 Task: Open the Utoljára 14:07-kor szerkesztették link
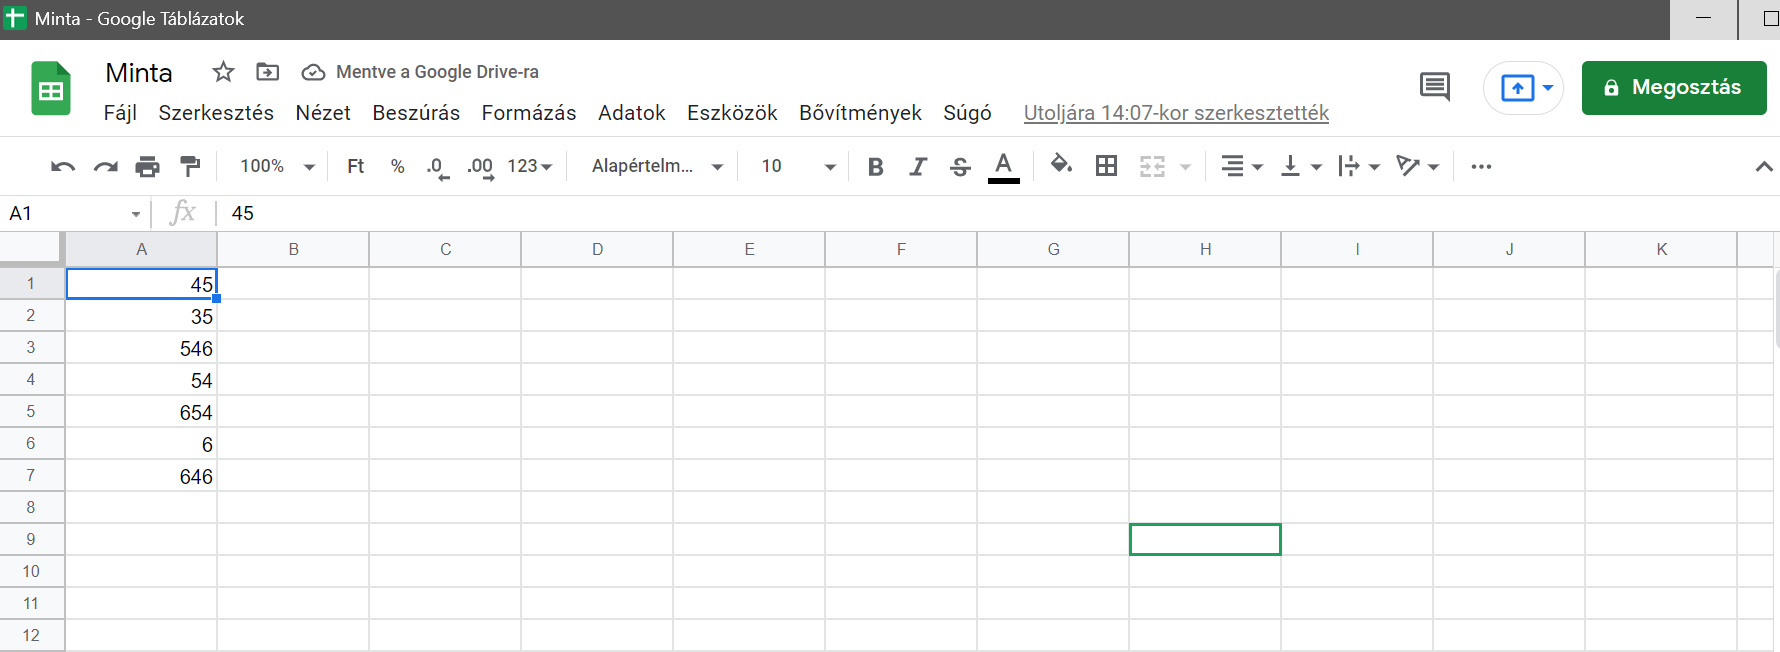[1176, 113]
